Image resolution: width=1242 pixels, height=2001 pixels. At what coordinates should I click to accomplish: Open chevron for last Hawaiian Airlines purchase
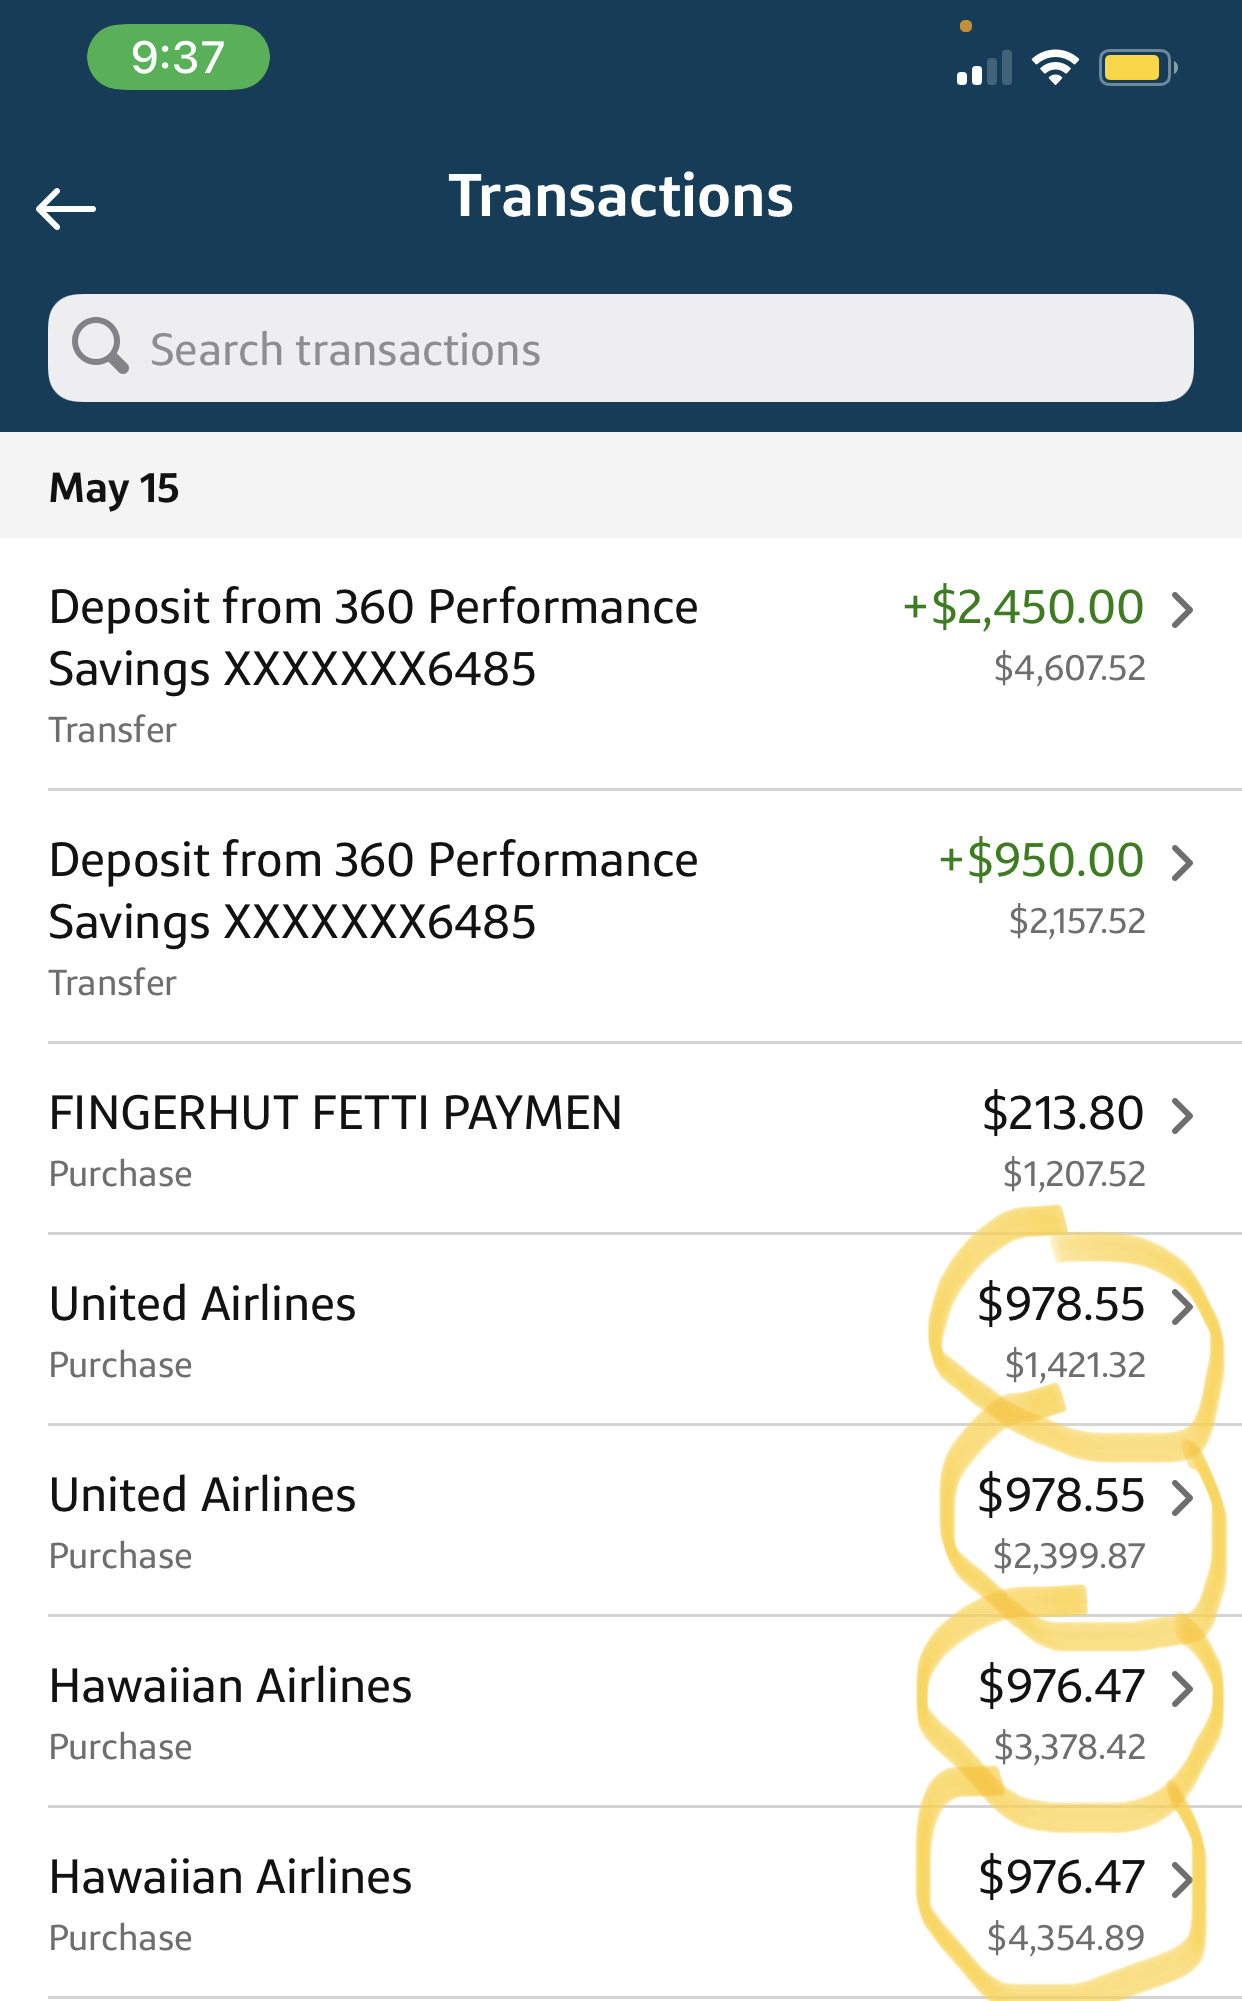pyautogui.click(x=1182, y=1879)
